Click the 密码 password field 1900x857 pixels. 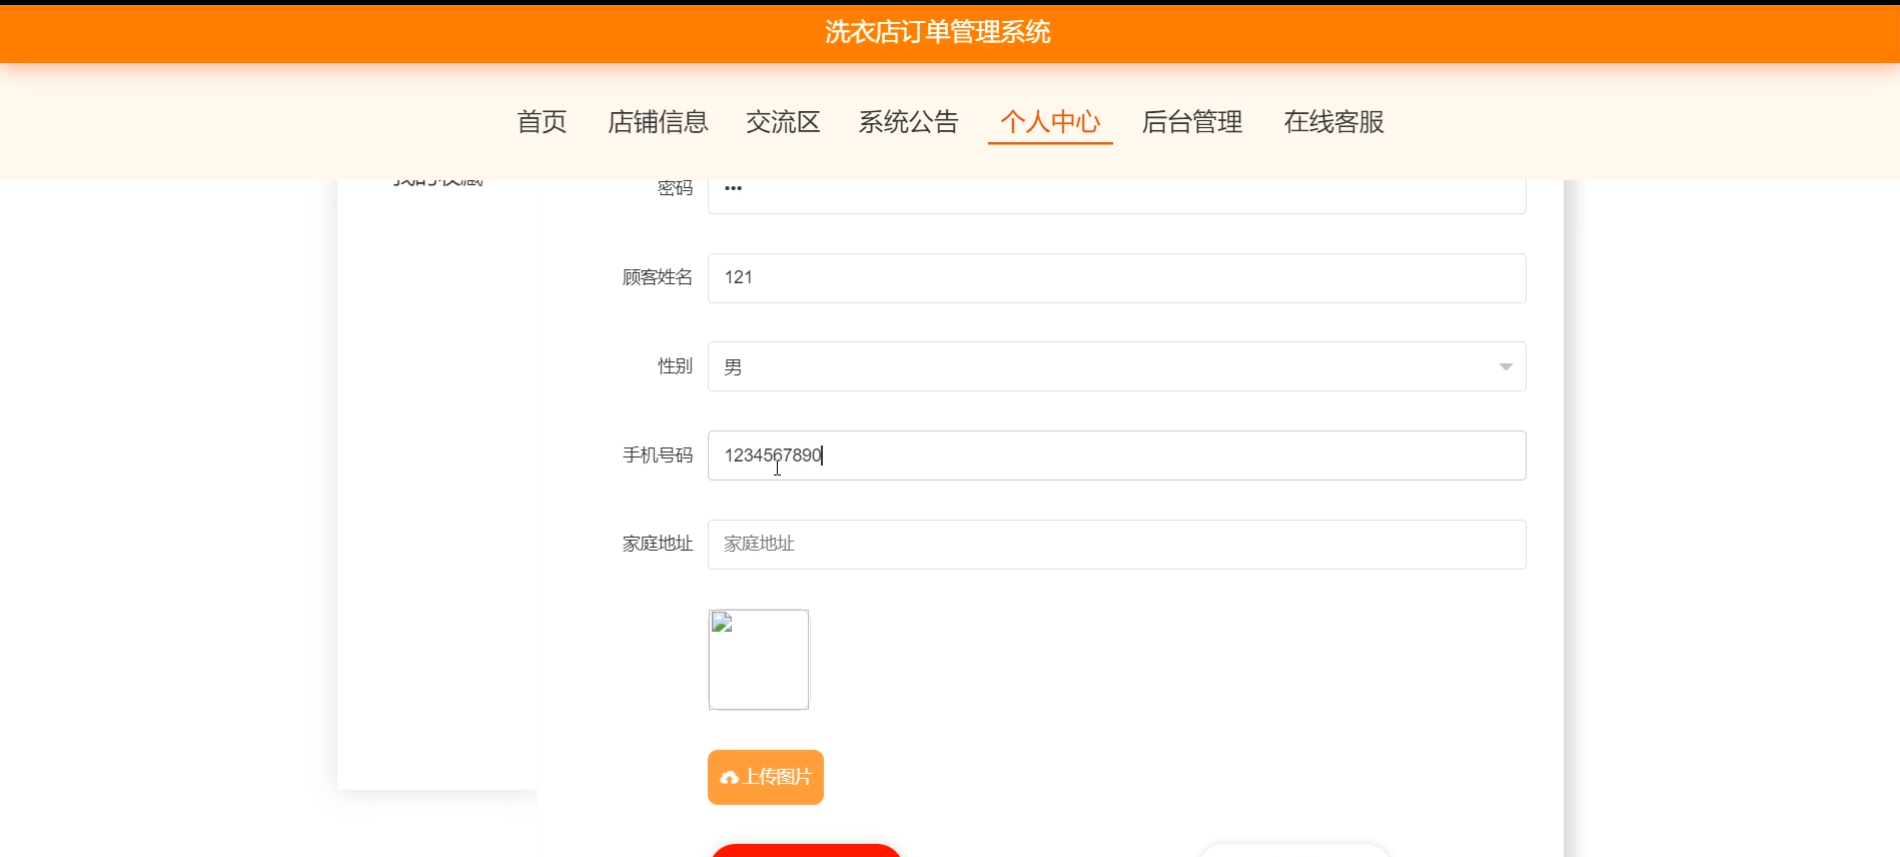1117,196
